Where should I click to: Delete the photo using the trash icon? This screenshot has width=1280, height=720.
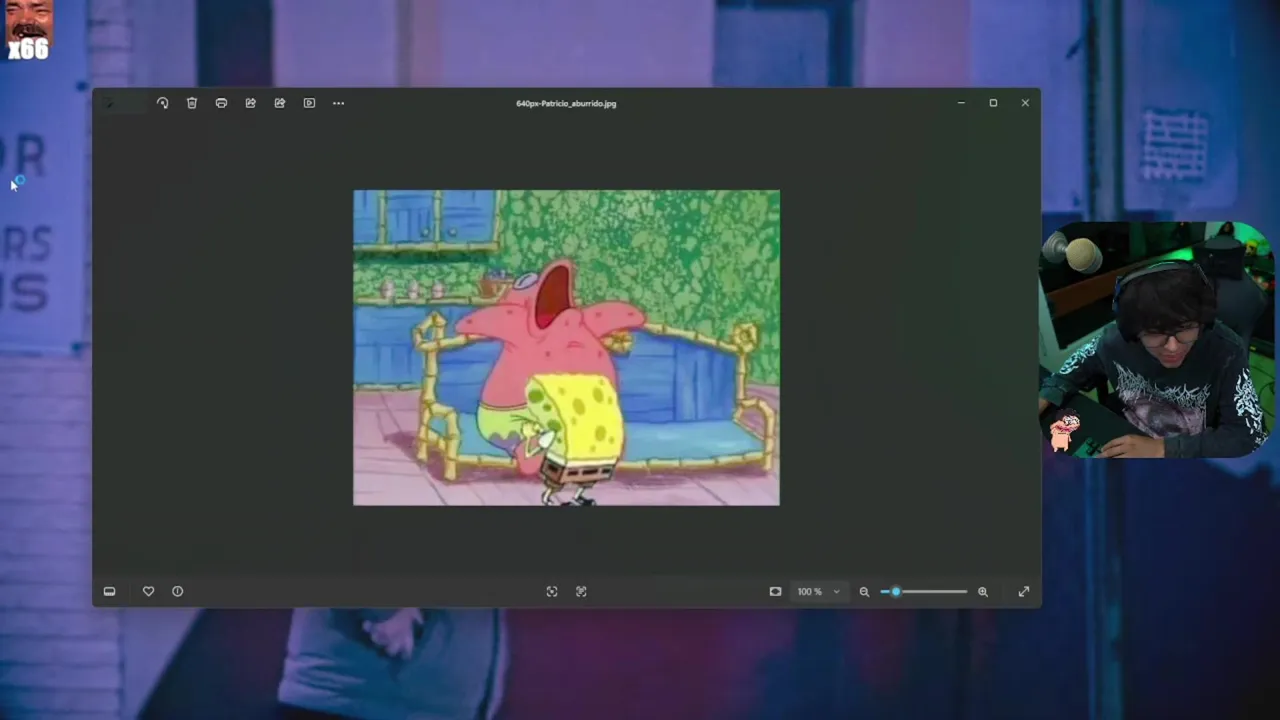tap(192, 103)
